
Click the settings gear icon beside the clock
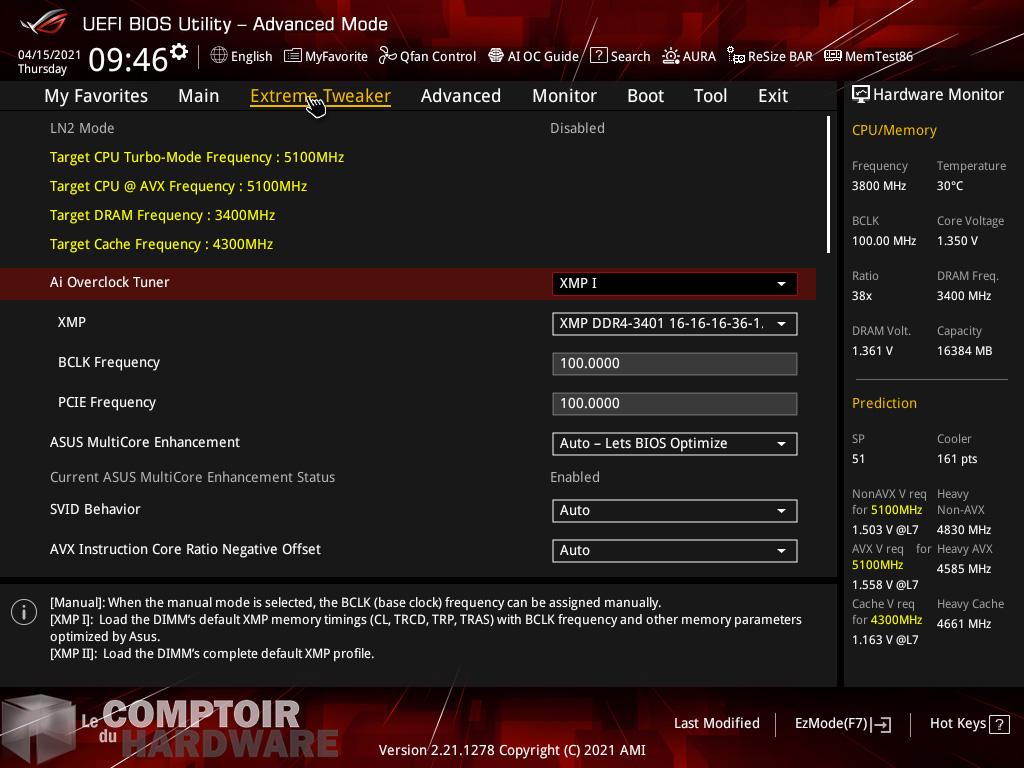click(x=179, y=52)
